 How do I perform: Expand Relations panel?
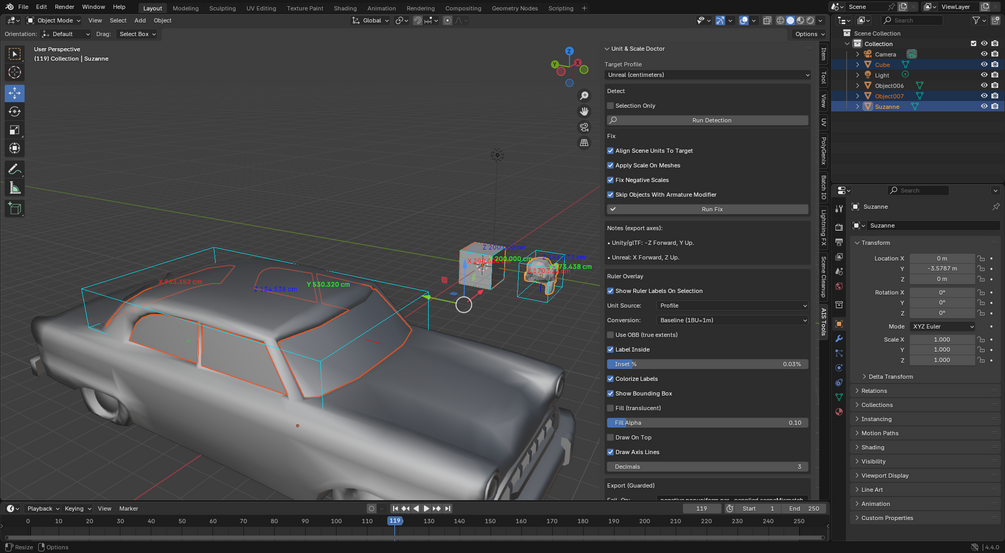(x=874, y=391)
